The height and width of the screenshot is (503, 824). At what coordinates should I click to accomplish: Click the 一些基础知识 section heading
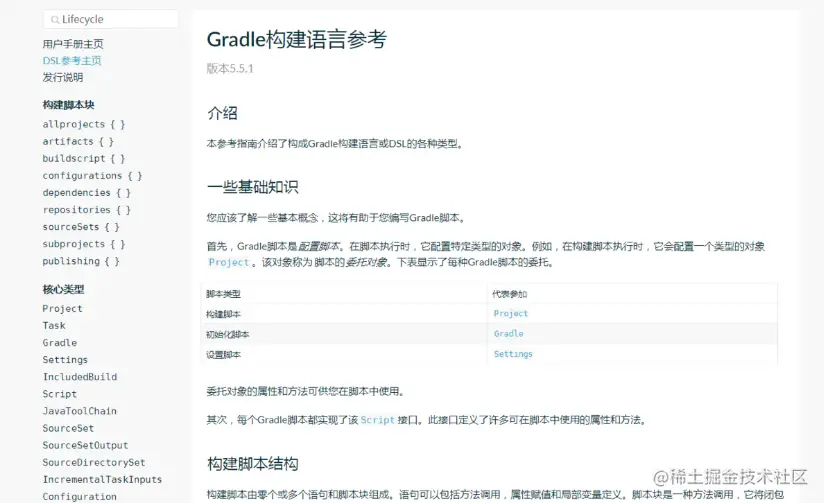pyautogui.click(x=253, y=187)
